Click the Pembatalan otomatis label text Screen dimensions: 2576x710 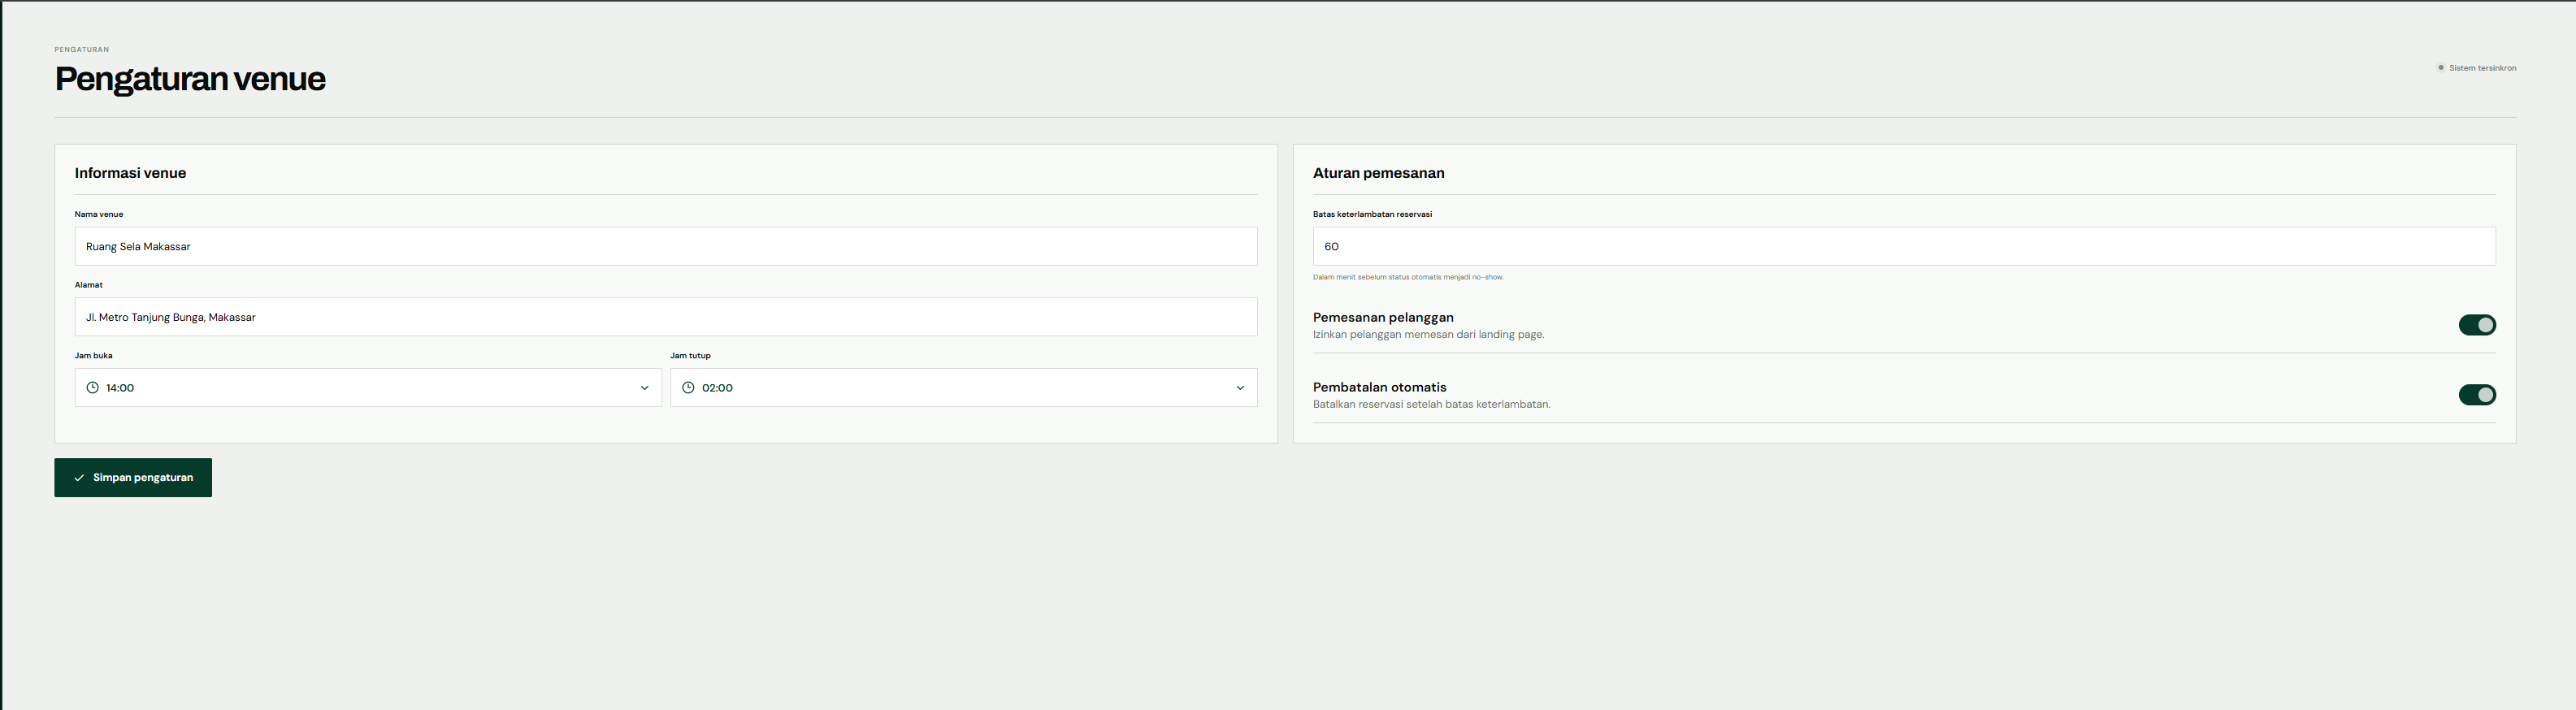tap(1379, 387)
